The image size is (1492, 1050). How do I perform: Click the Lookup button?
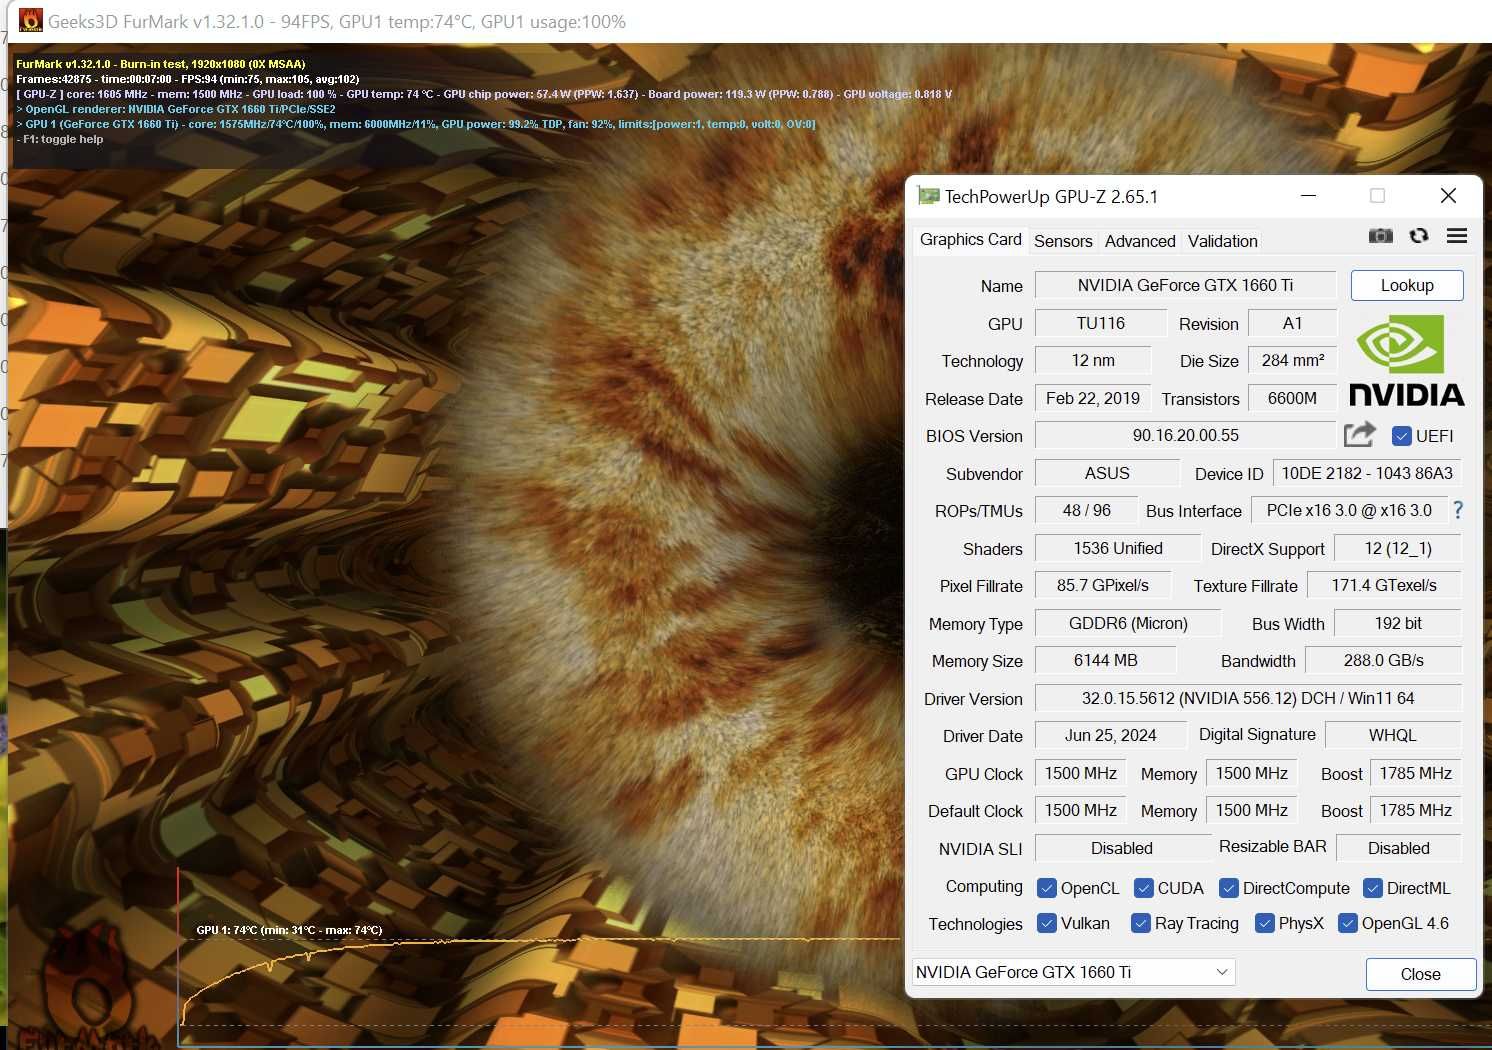pyautogui.click(x=1406, y=285)
